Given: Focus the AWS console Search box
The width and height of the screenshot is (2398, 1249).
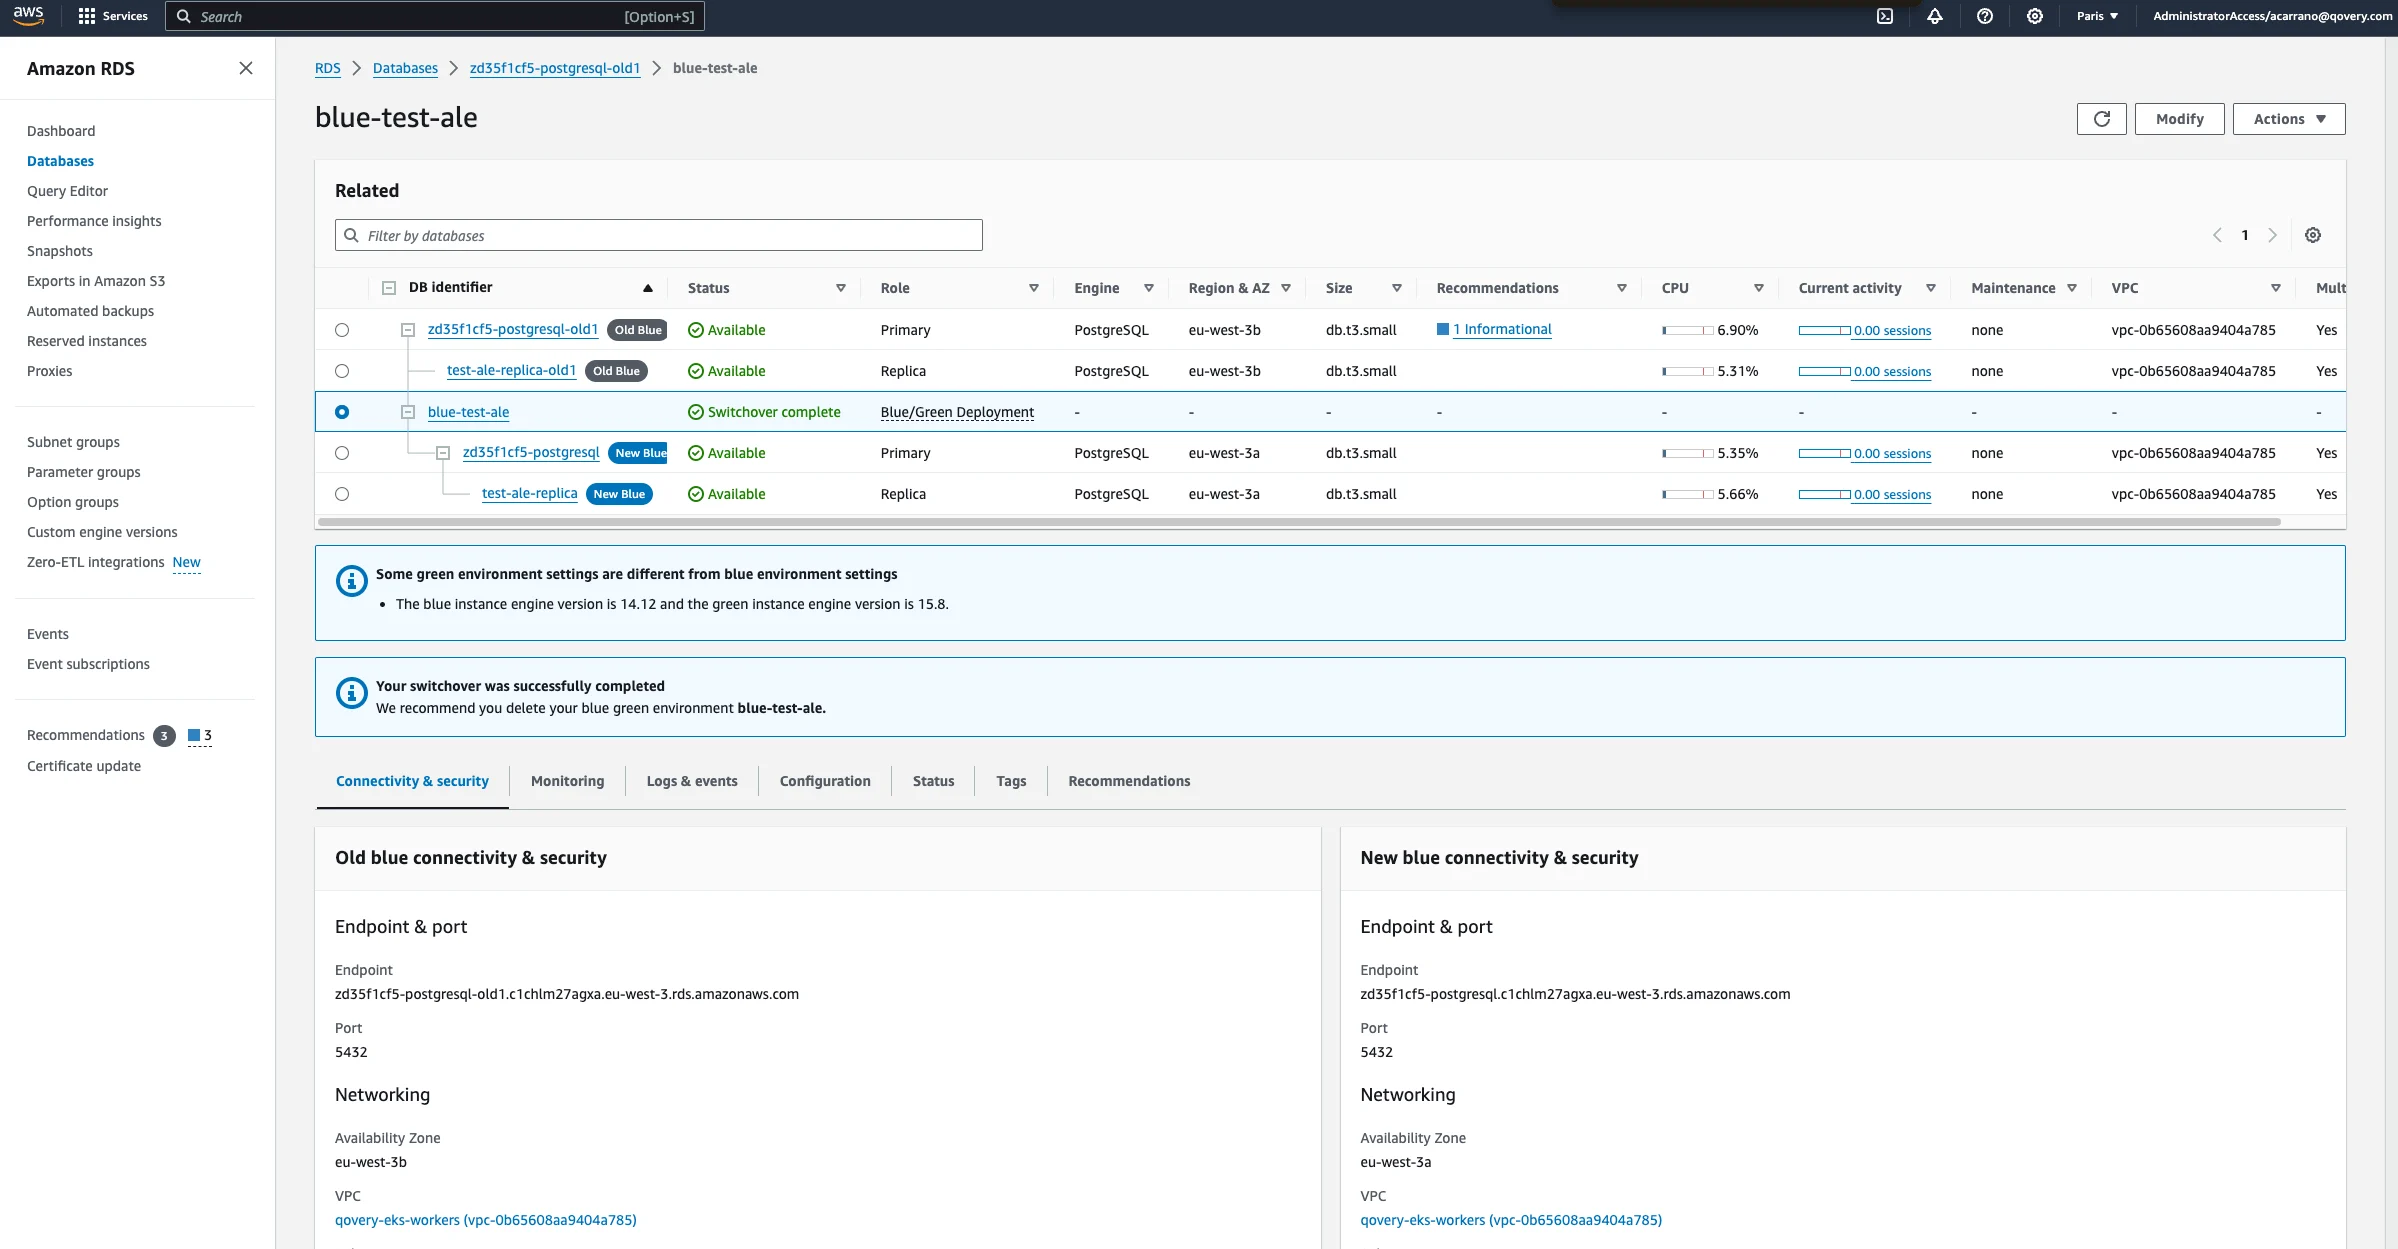Looking at the screenshot, I should click(435, 16).
